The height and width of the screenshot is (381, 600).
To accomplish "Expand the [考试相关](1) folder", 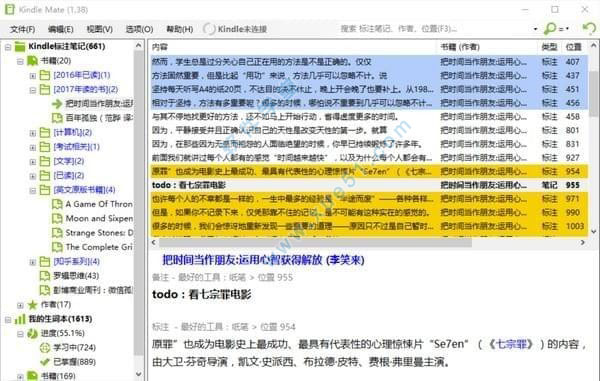I will [33, 147].
